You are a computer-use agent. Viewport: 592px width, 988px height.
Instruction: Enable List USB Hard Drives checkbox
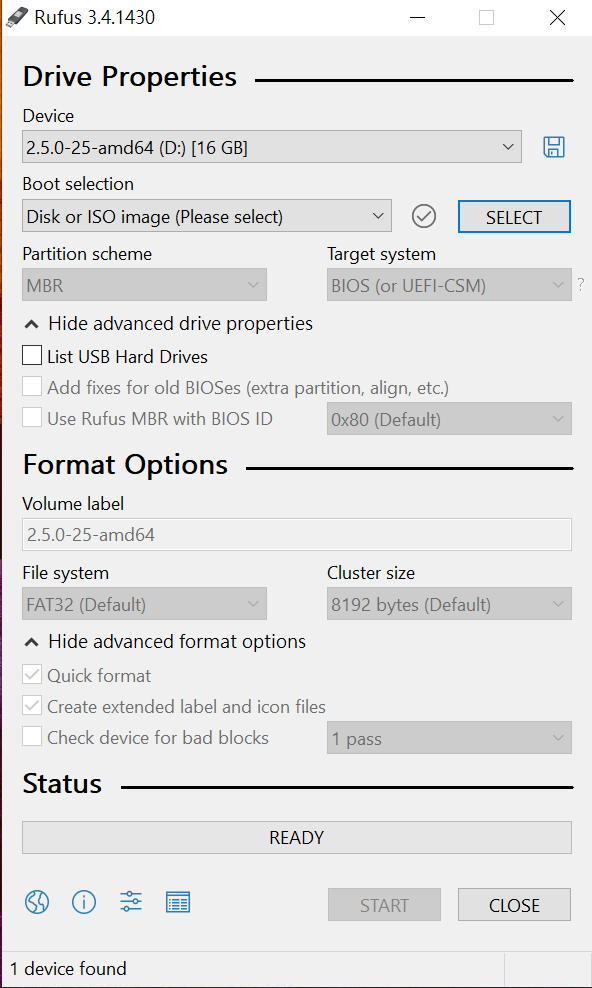(x=32, y=355)
